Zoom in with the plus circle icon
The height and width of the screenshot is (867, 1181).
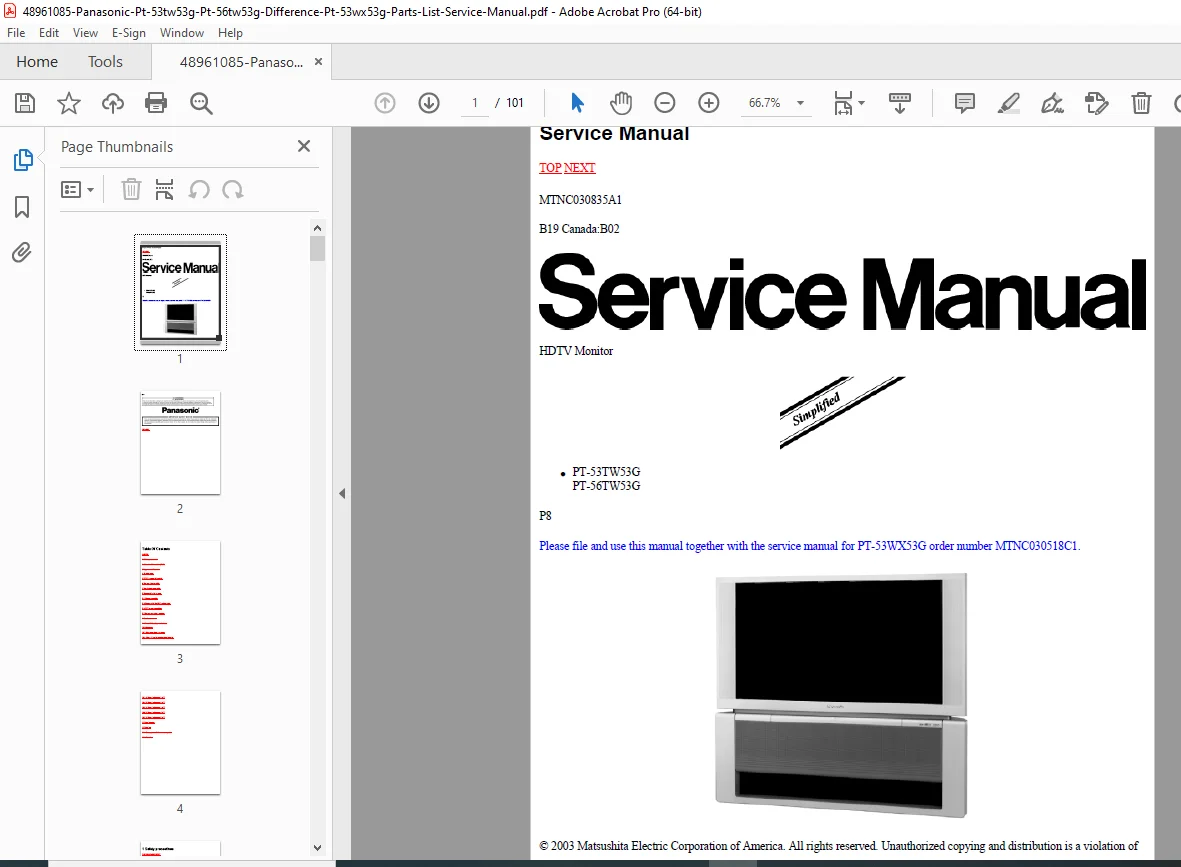tap(709, 103)
